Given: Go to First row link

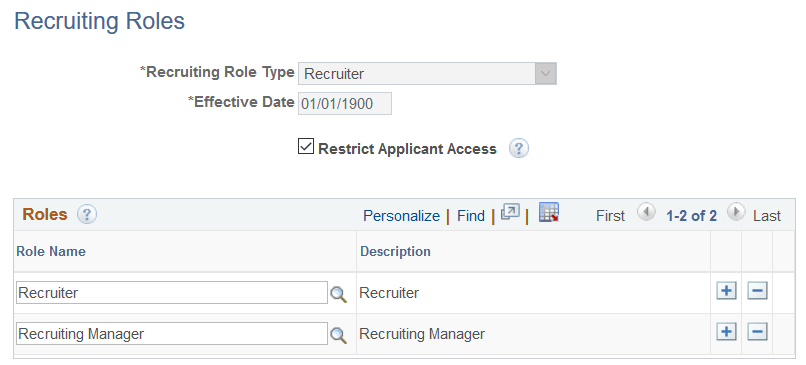Looking at the screenshot, I should pyautogui.click(x=611, y=216).
